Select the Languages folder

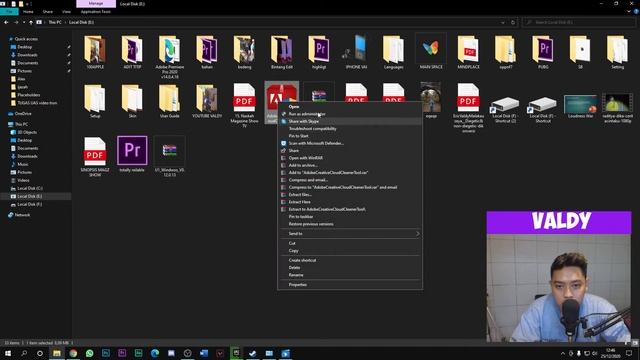[x=393, y=52]
